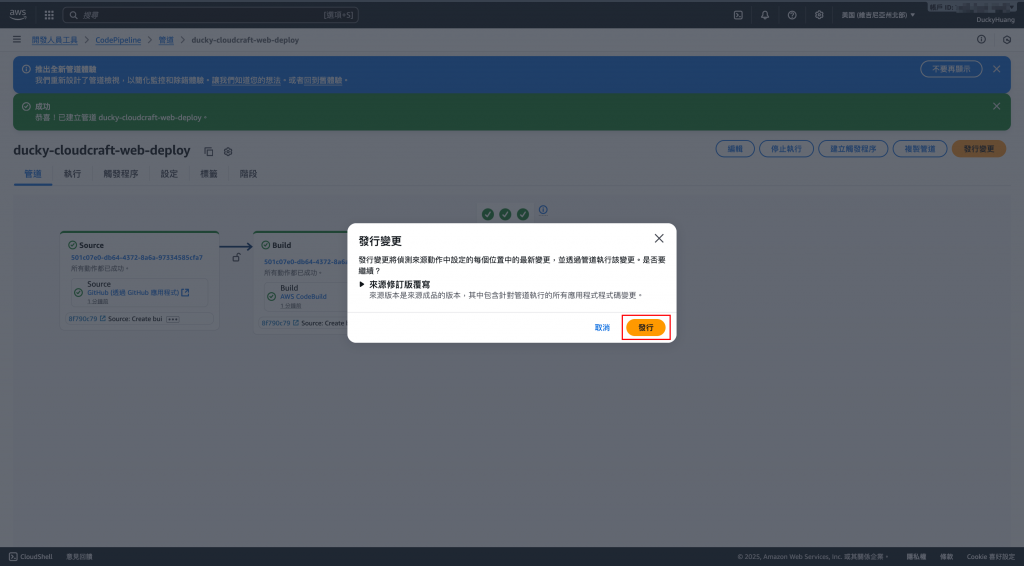Go to 開發人員工具 breadcrumb
The width and height of the screenshot is (1024, 566).
click(x=55, y=40)
